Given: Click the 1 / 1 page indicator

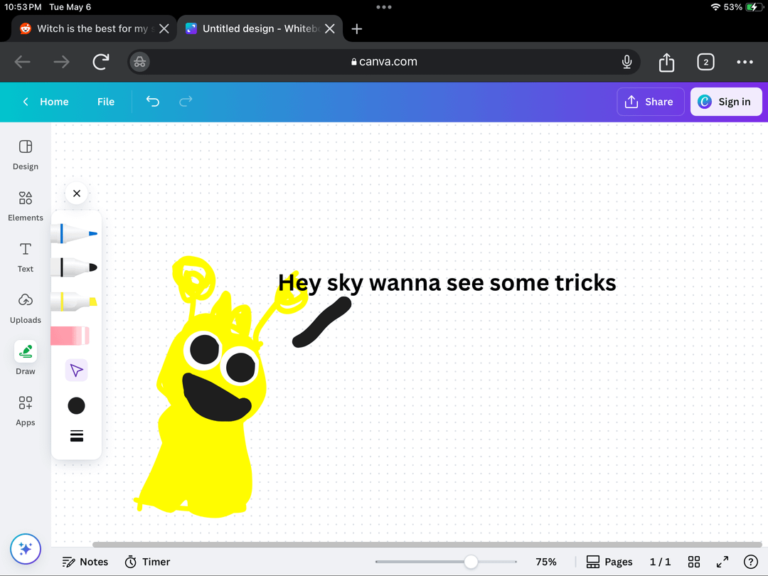Looking at the screenshot, I should point(660,562).
